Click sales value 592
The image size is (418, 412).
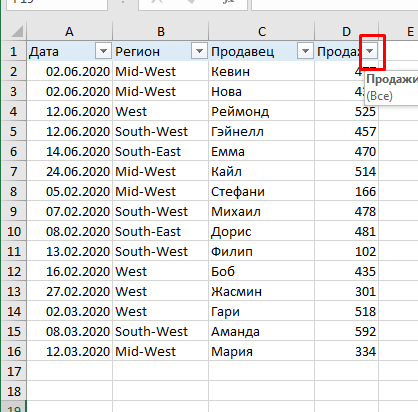[346, 332]
